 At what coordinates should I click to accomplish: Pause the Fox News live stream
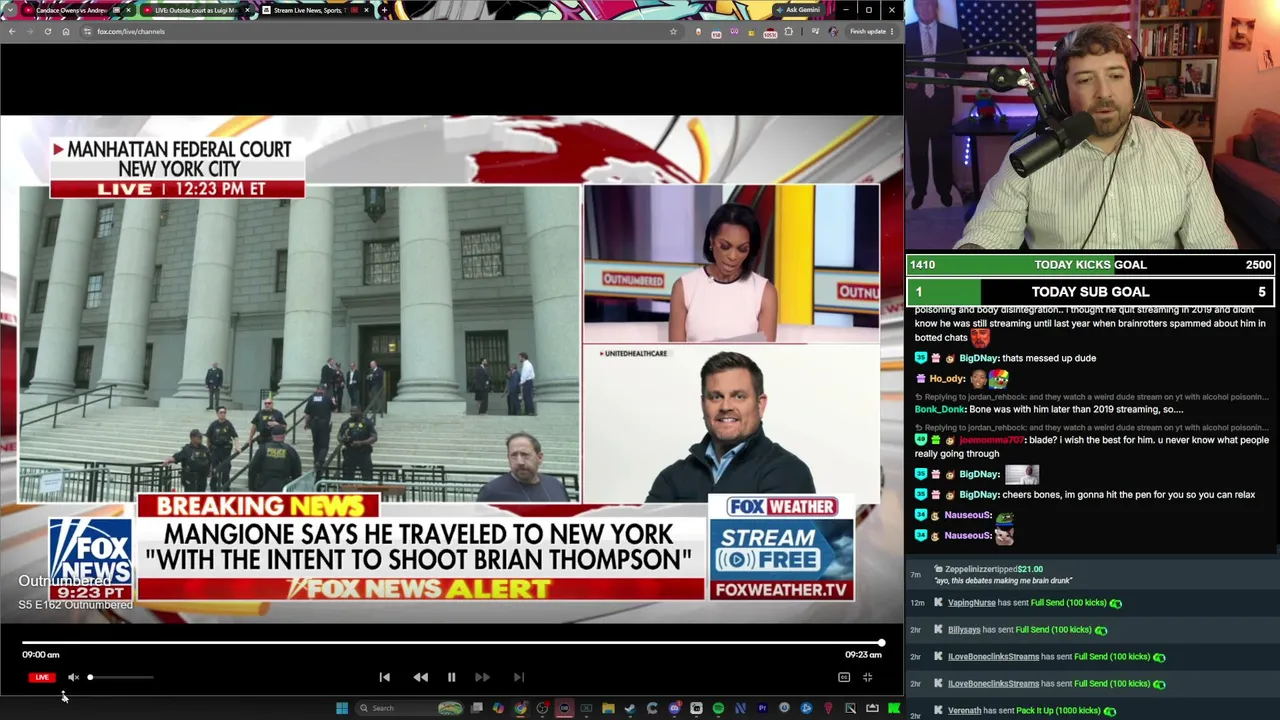click(x=451, y=677)
